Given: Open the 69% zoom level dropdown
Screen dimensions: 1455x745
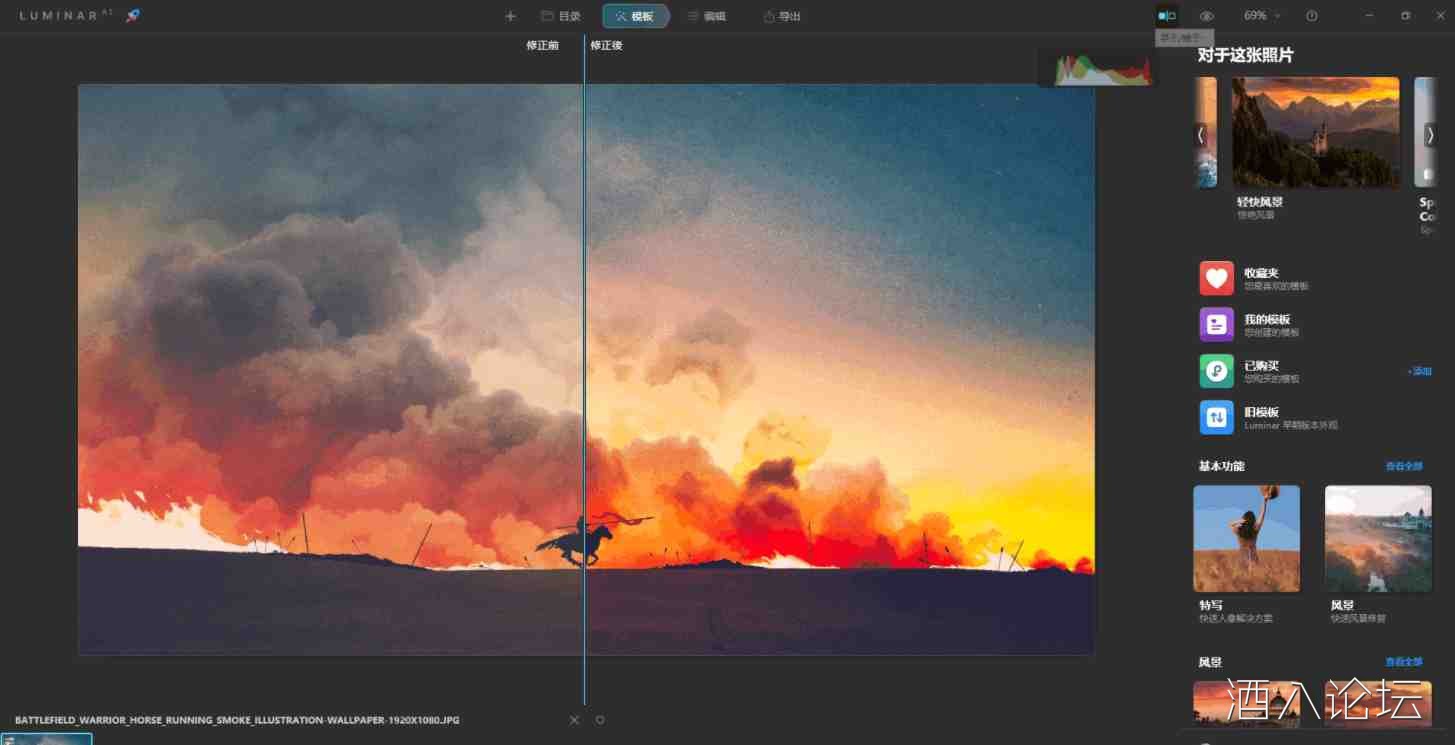Looking at the screenshot, I should click(x=1261, y=16).
